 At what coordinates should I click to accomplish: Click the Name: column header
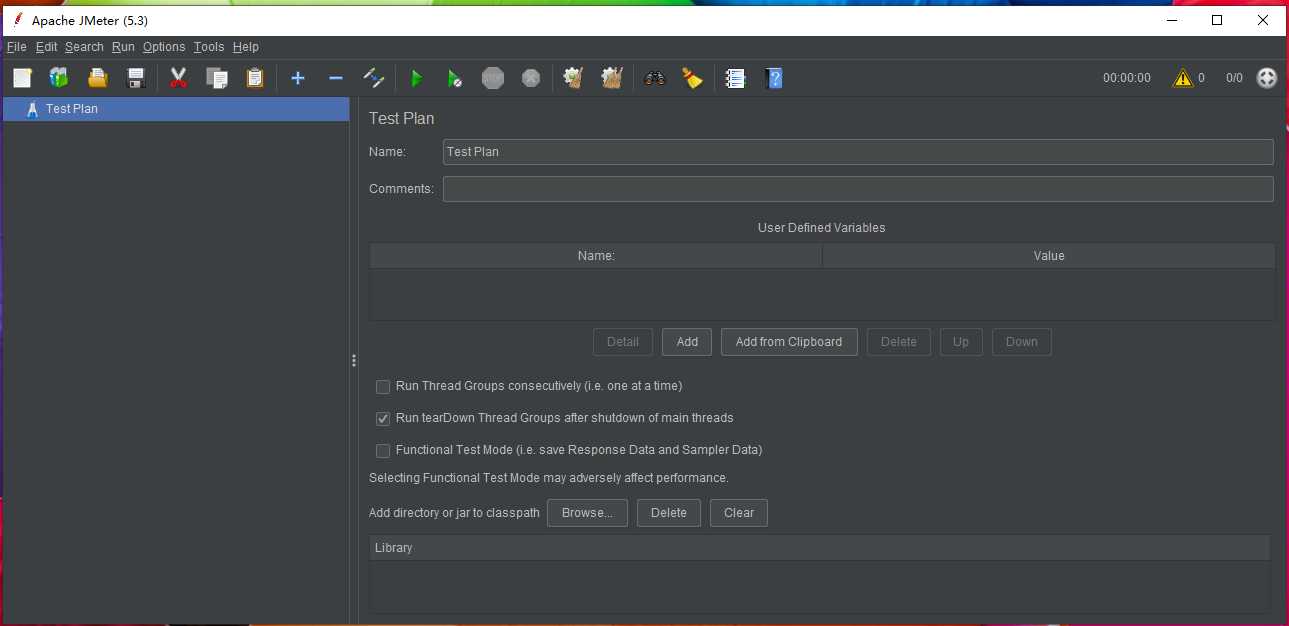[596, 256]
